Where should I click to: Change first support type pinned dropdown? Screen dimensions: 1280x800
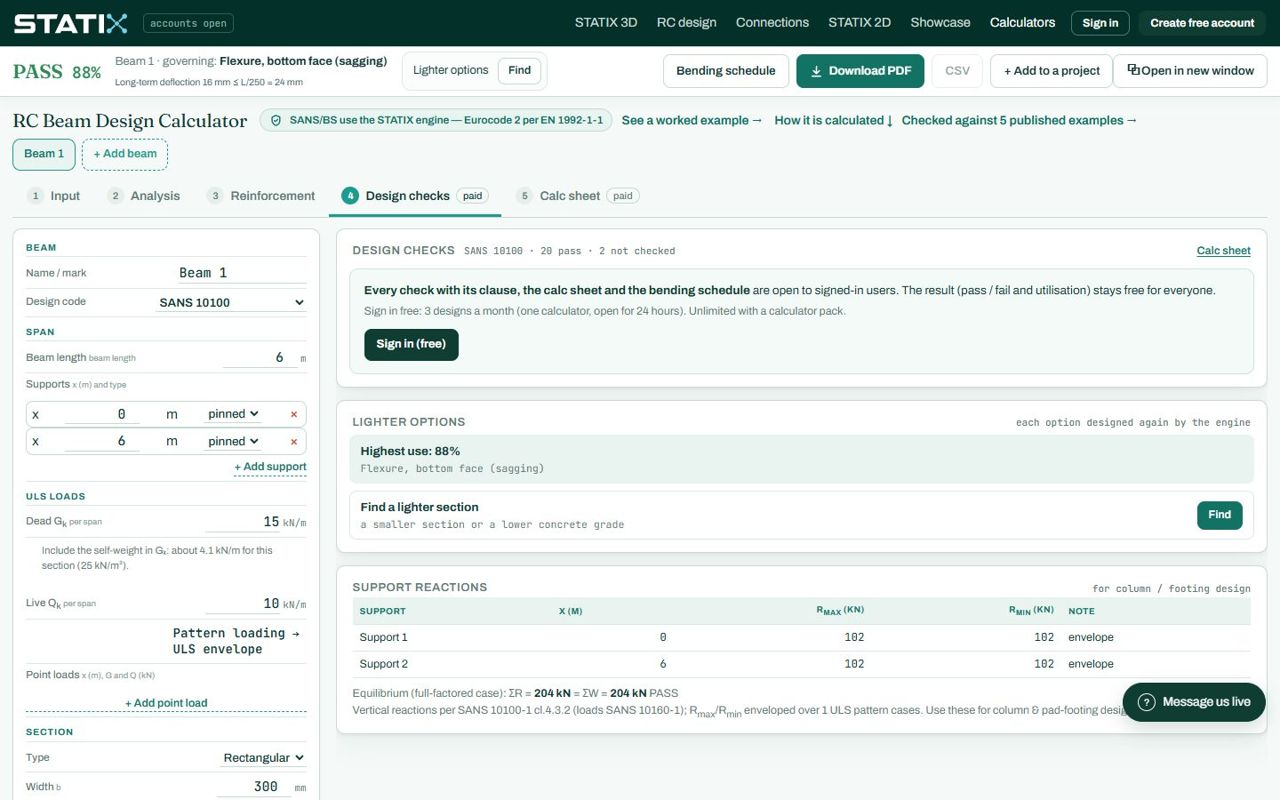[x=233, y=414]
